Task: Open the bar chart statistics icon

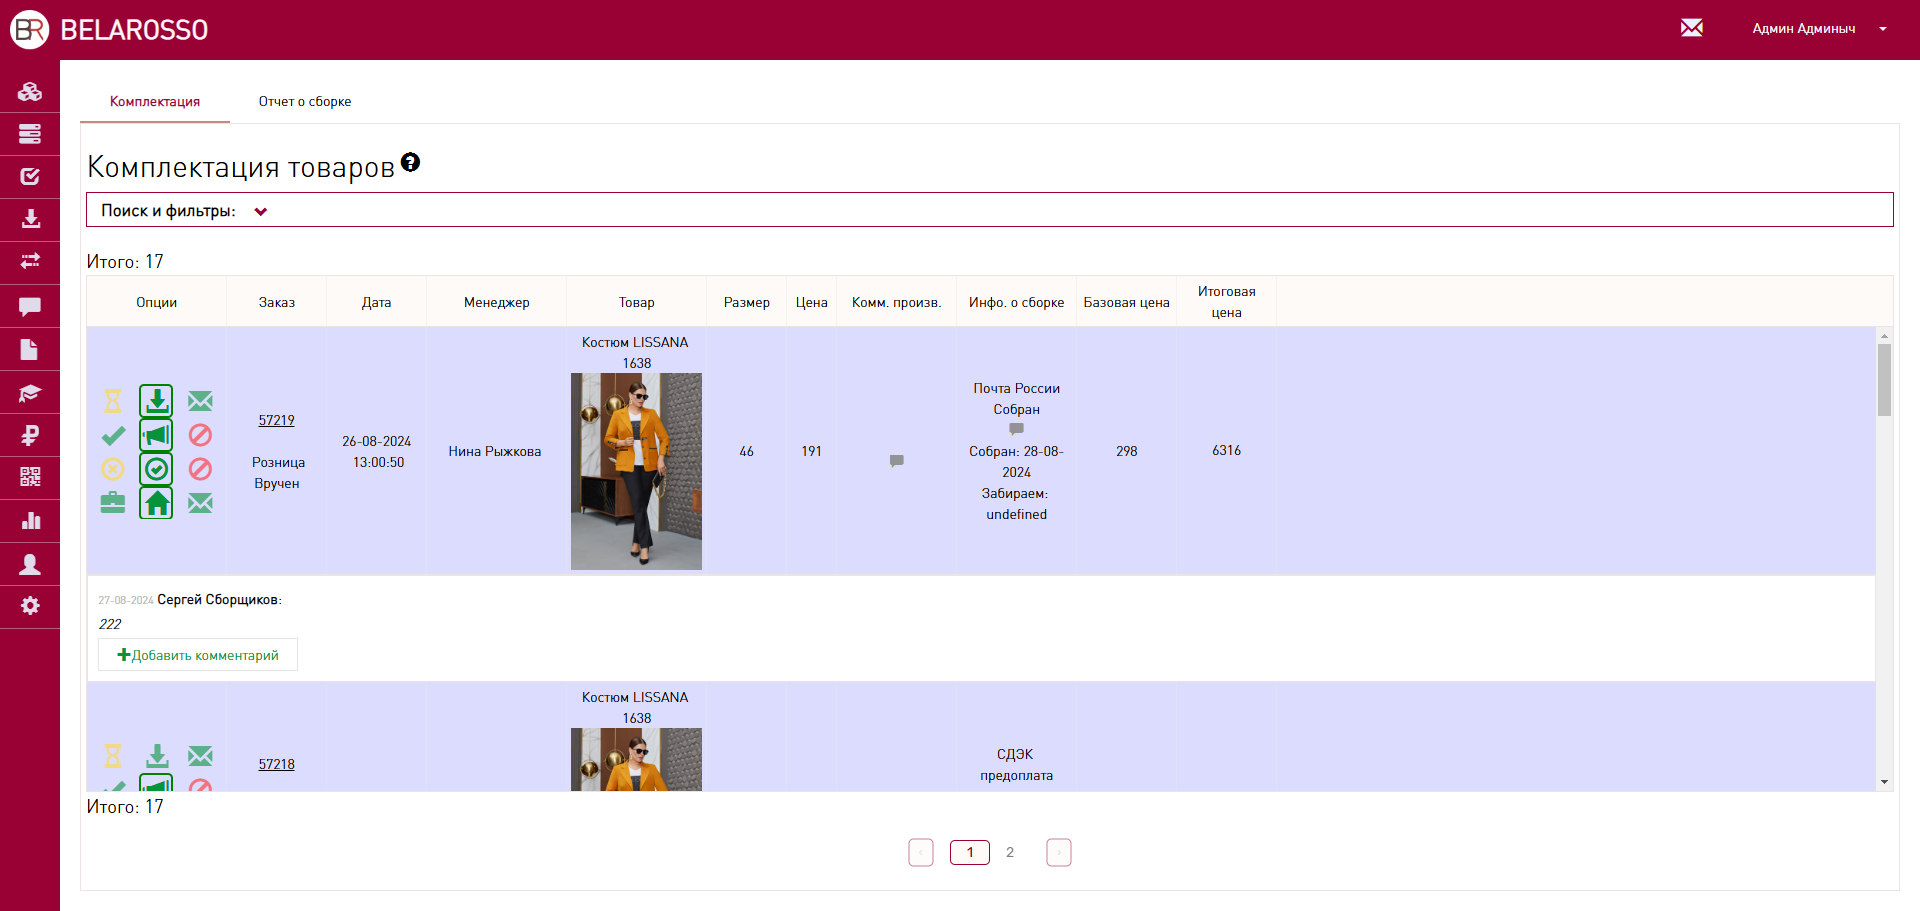Action: coord(30,521)
